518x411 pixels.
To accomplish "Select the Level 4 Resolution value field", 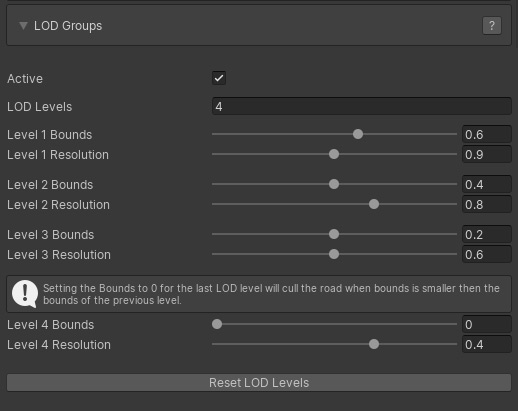I will (486, 344).
